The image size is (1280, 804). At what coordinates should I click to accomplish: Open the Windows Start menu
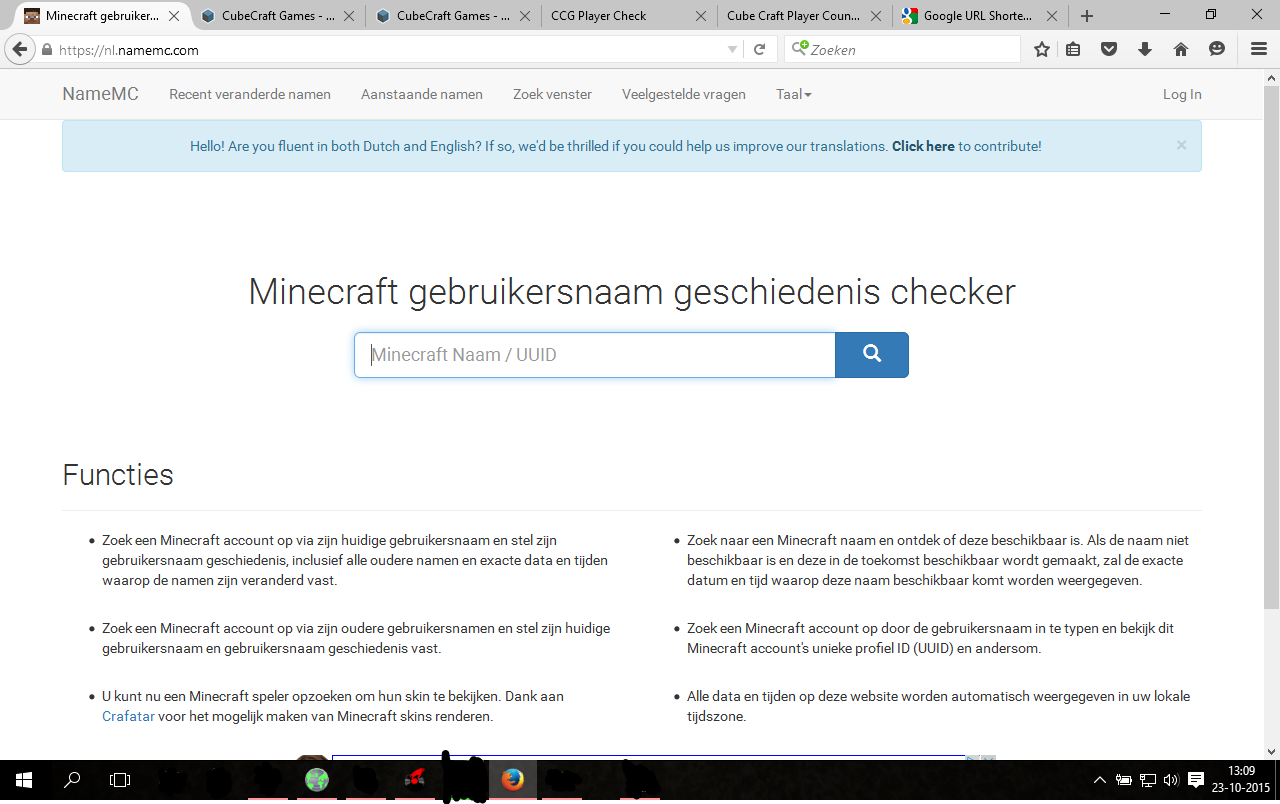click(24, 780)
